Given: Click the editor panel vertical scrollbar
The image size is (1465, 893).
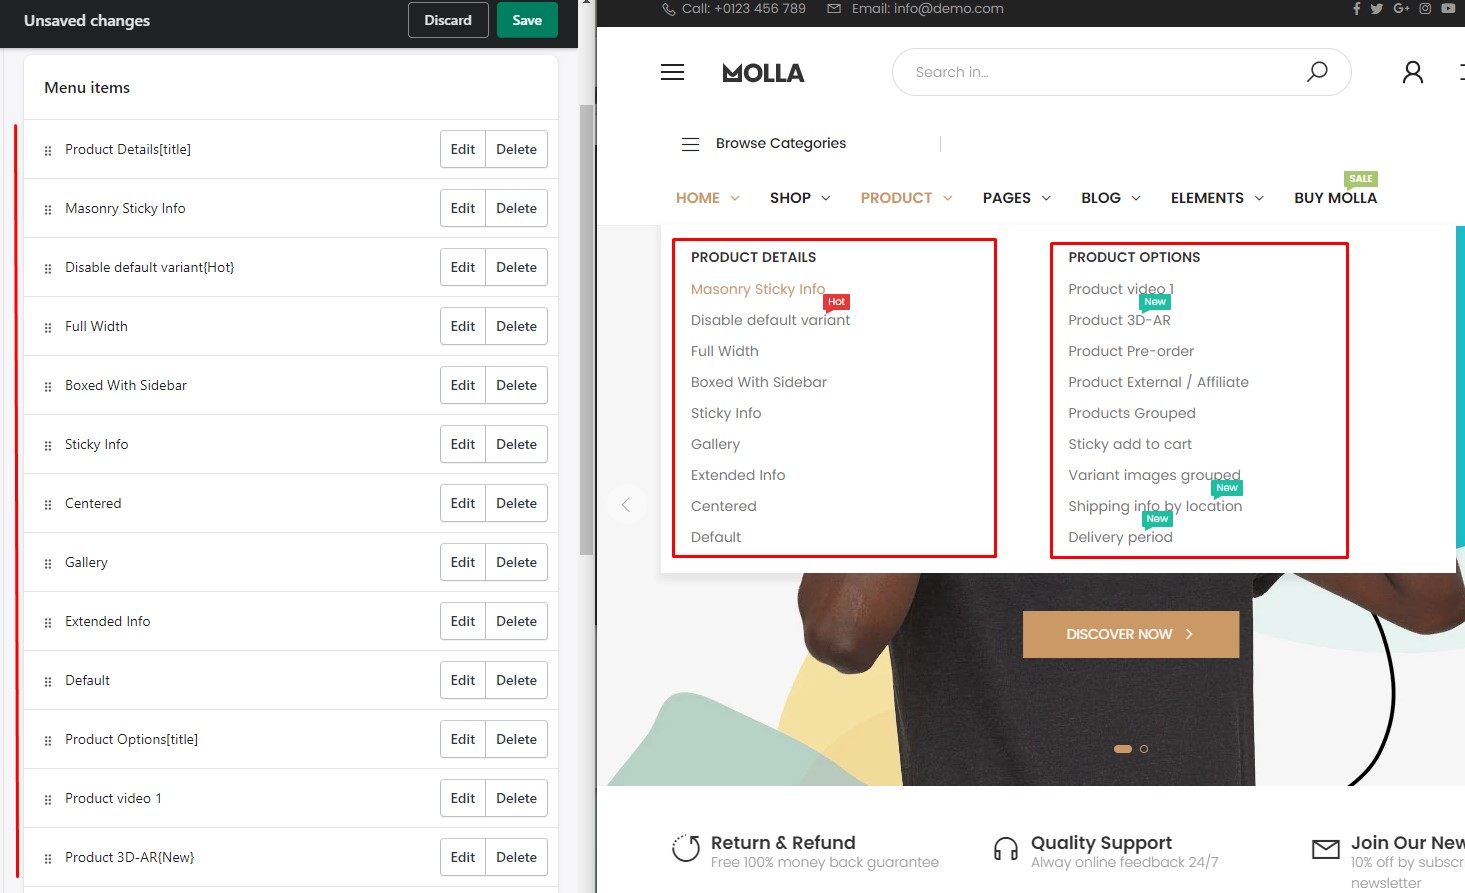Looking at the screenshot, I should tap(587, 330).
